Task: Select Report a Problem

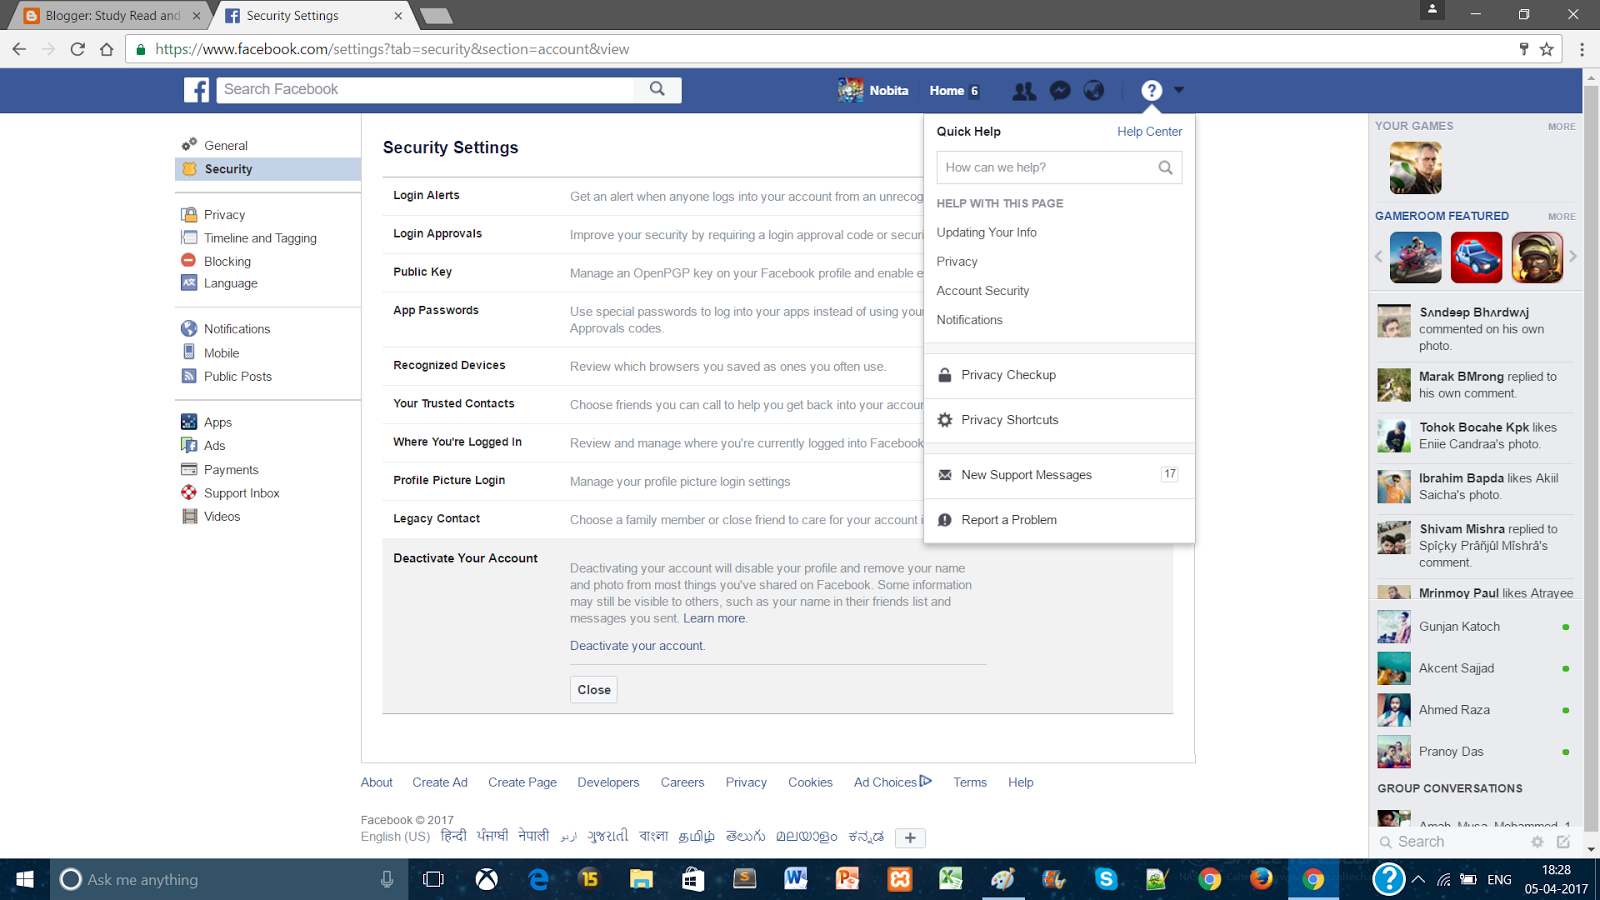Action: 1059,520
